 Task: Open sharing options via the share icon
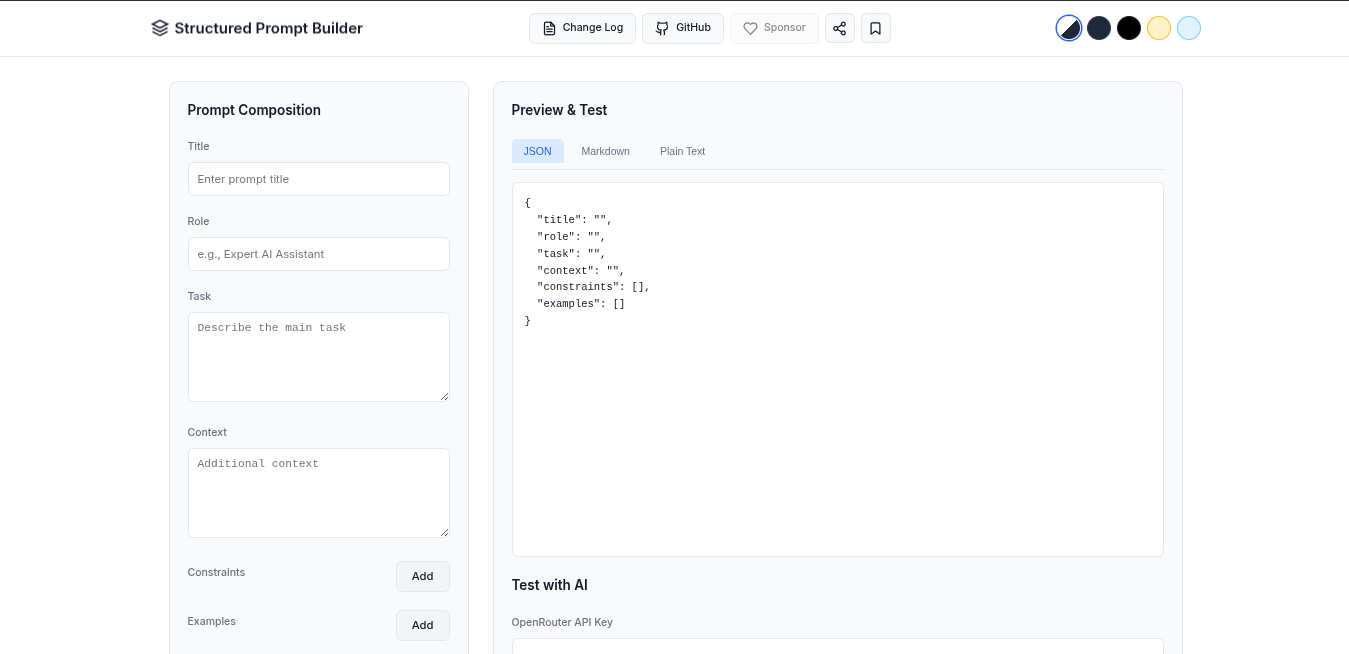coord(840,28)
